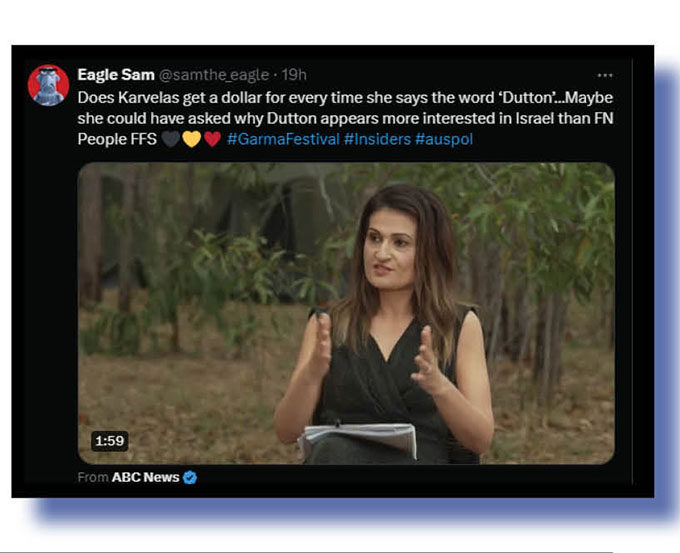Open the #Insiders hashtag

click(x=377, y=139)
